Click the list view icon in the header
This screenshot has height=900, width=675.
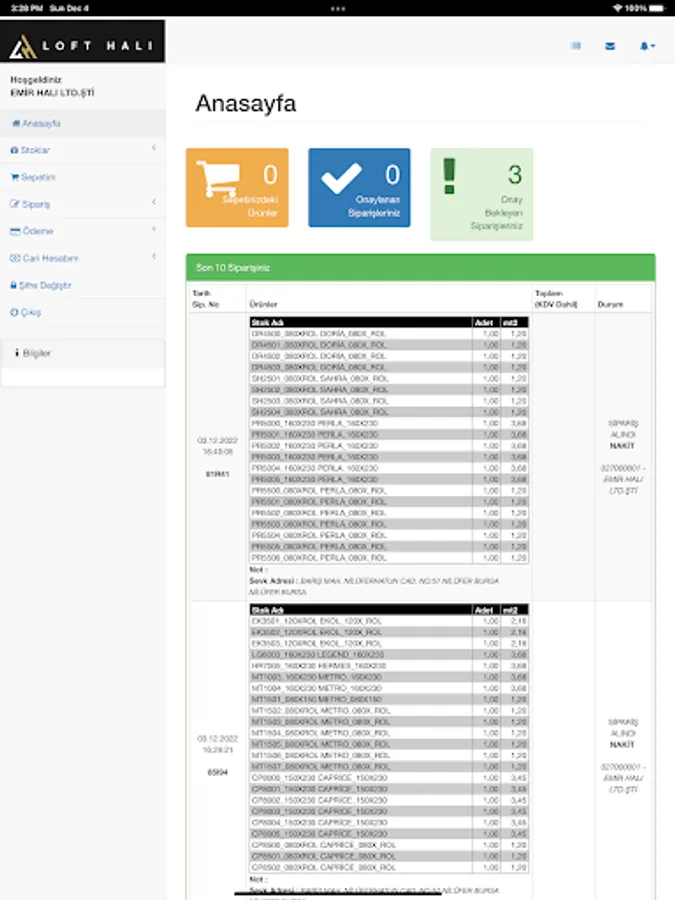tap(576, 46)
